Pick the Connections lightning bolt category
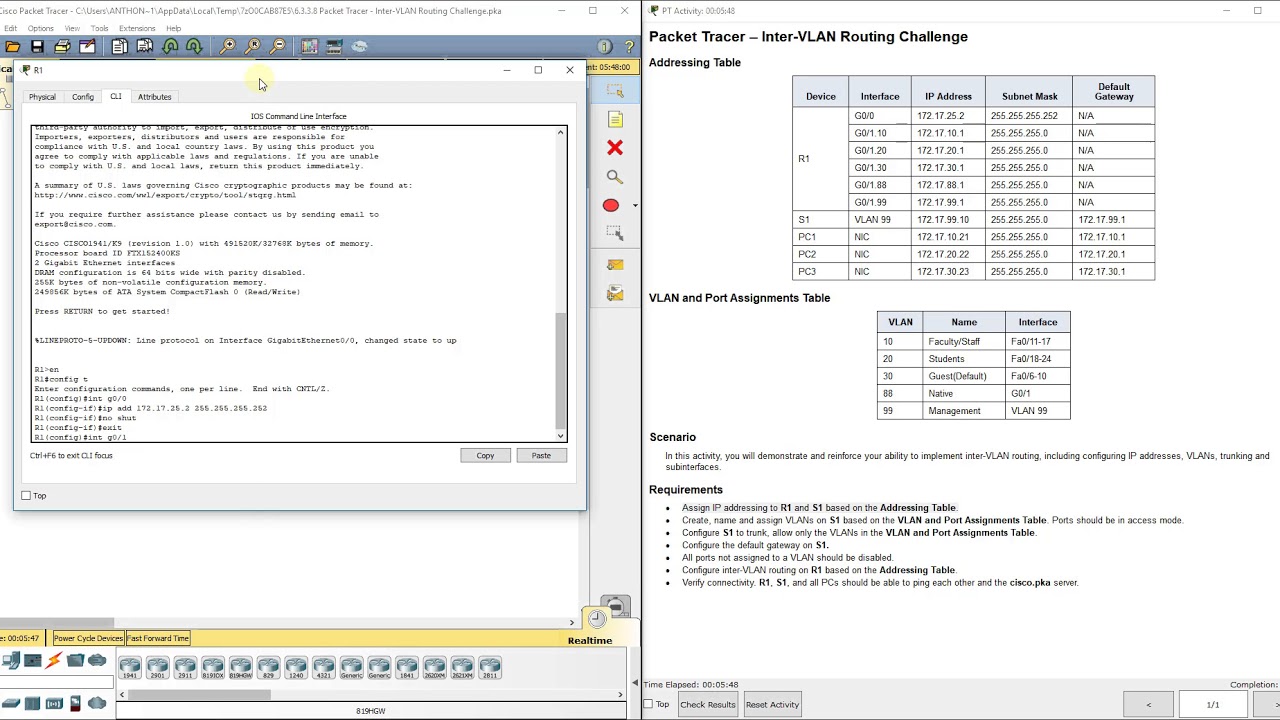 (54, 660)
